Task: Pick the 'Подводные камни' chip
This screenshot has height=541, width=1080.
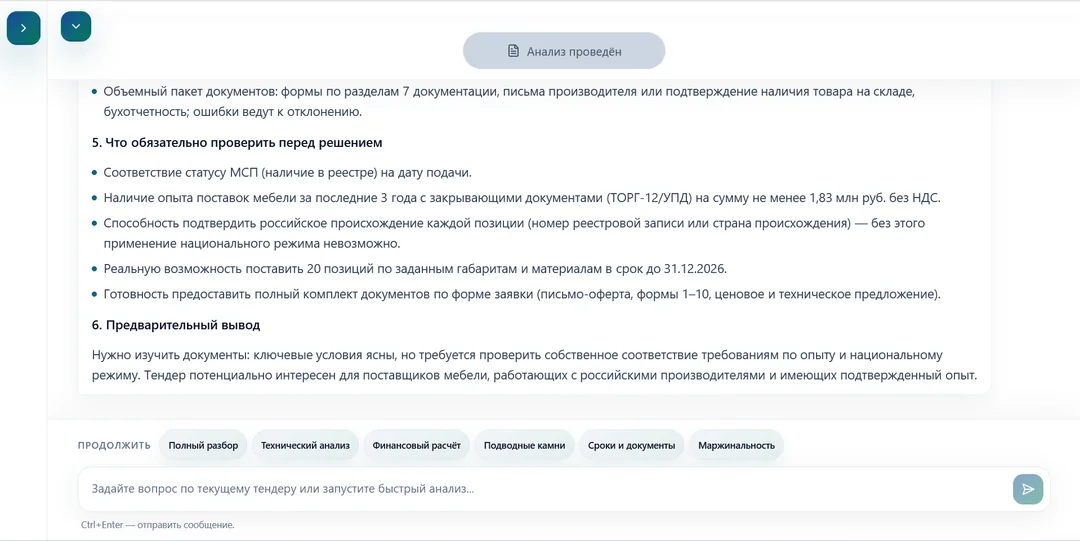Action: tap(524, 445)
